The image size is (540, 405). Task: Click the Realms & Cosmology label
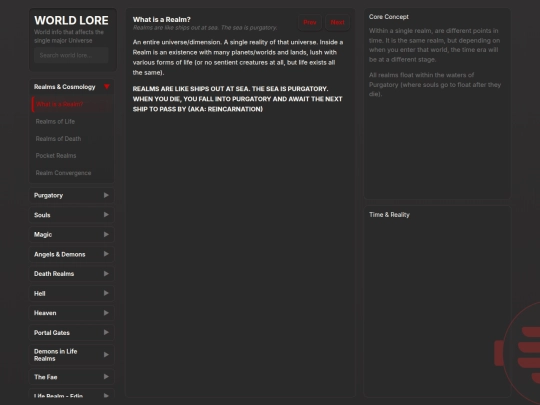(64, 87)
